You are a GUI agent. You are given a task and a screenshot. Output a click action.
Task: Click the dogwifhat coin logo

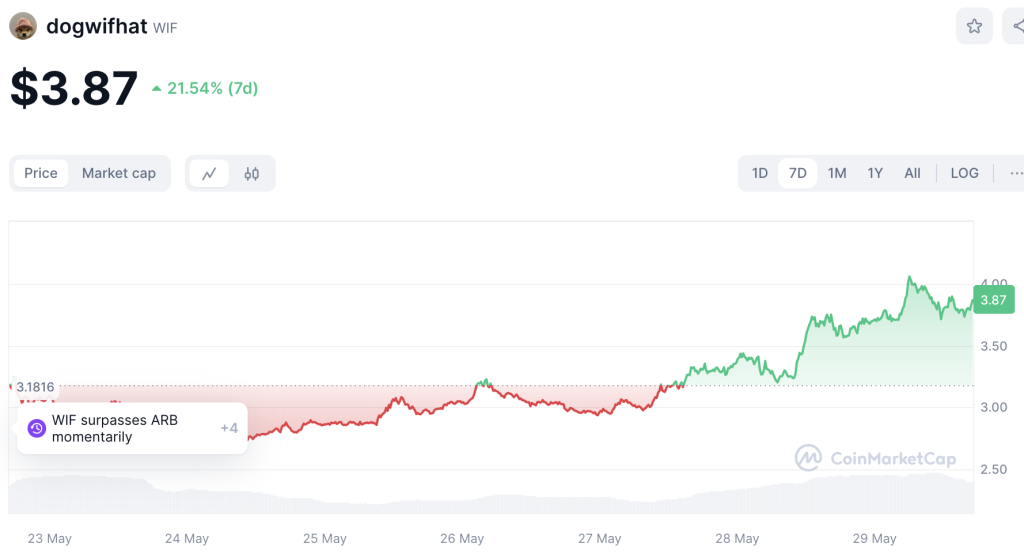(x=23, y=26)
